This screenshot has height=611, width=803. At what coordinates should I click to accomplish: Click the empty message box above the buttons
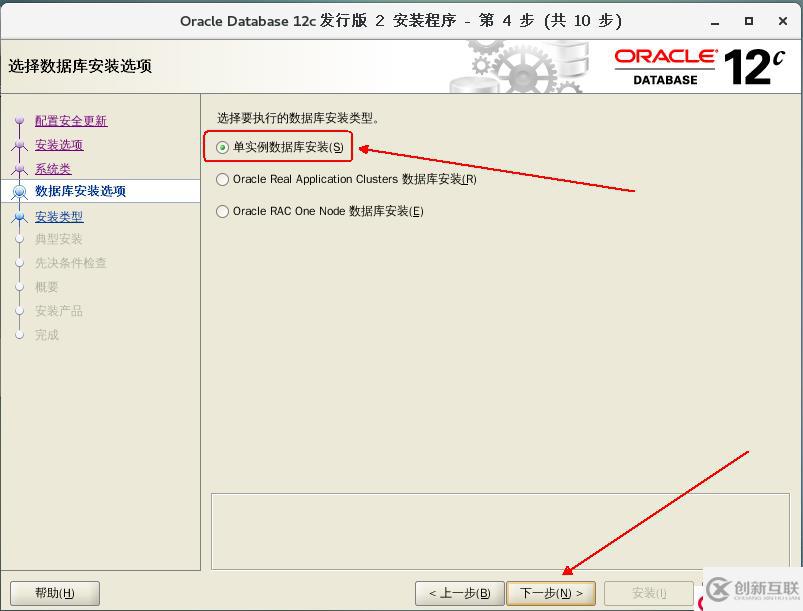tap(500, 532)
